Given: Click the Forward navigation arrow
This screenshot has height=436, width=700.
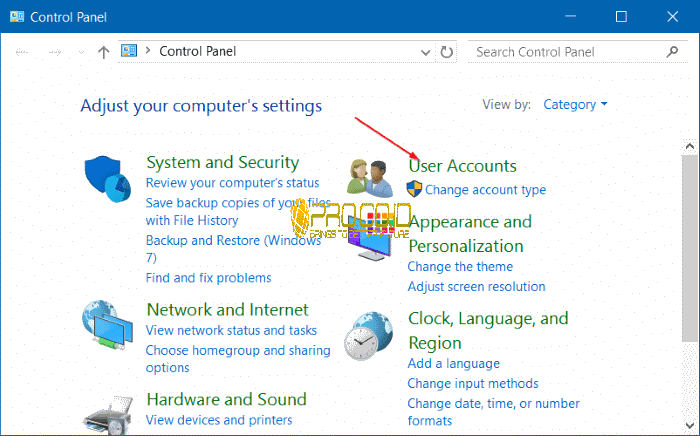Looking at the screenshot, I should coord(55,52).
